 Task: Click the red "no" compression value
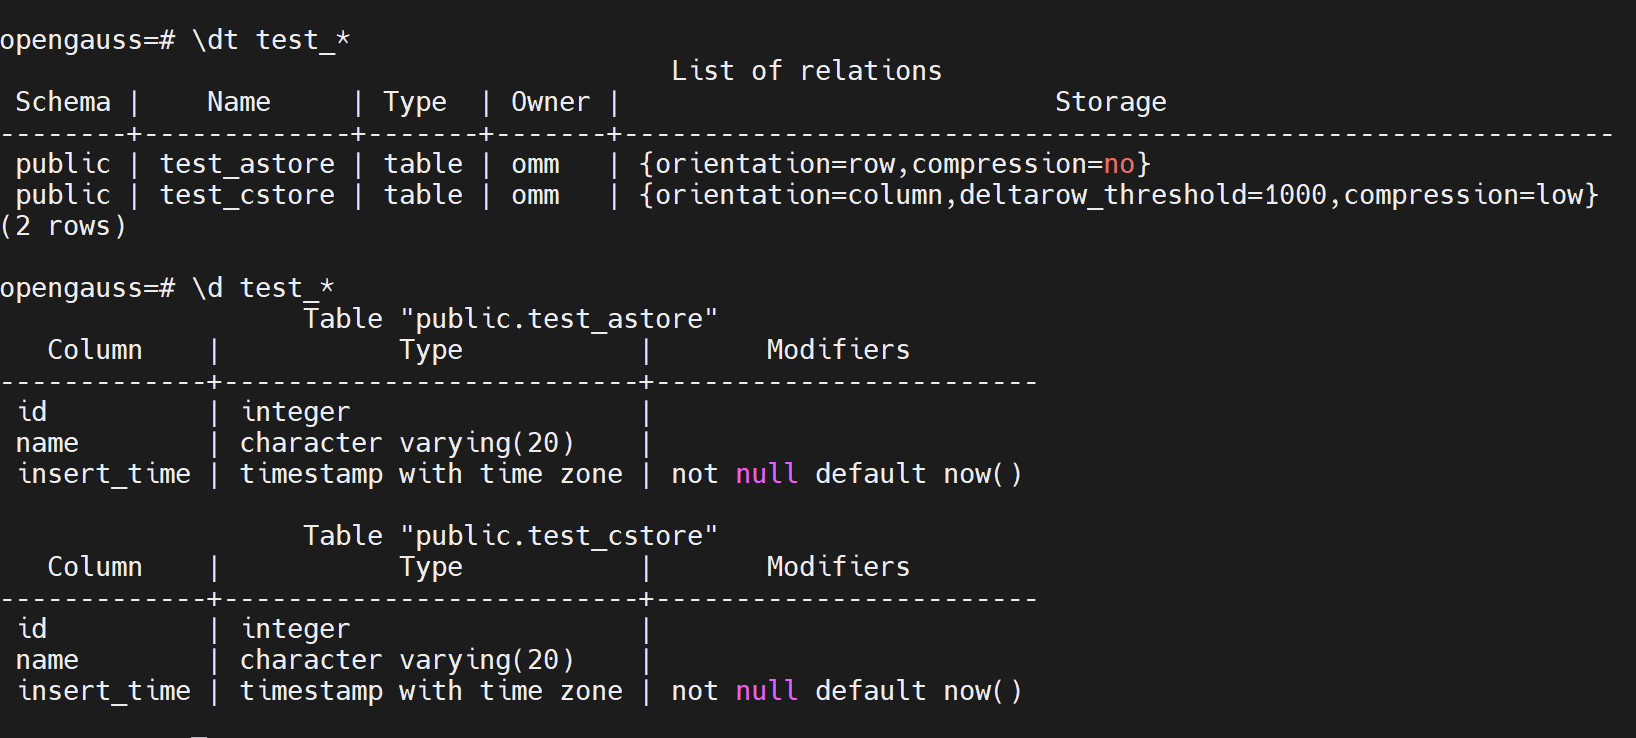1119,164
